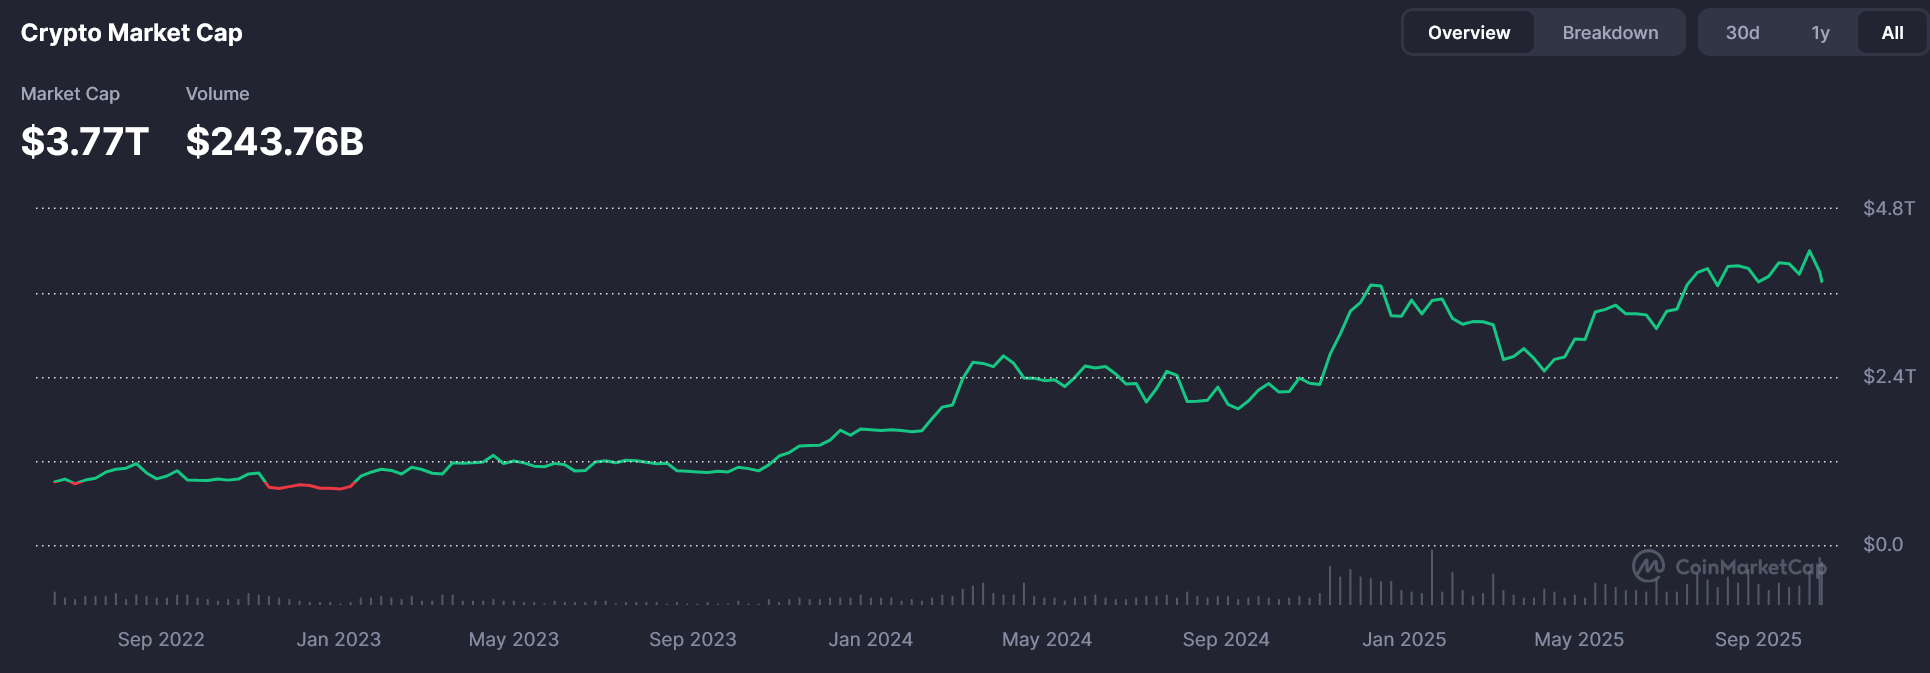Open the CoinMarketCap watermark text link
Image resolution: width=1930 pixels, height=673 pixels.
(x=1750, y=567)
